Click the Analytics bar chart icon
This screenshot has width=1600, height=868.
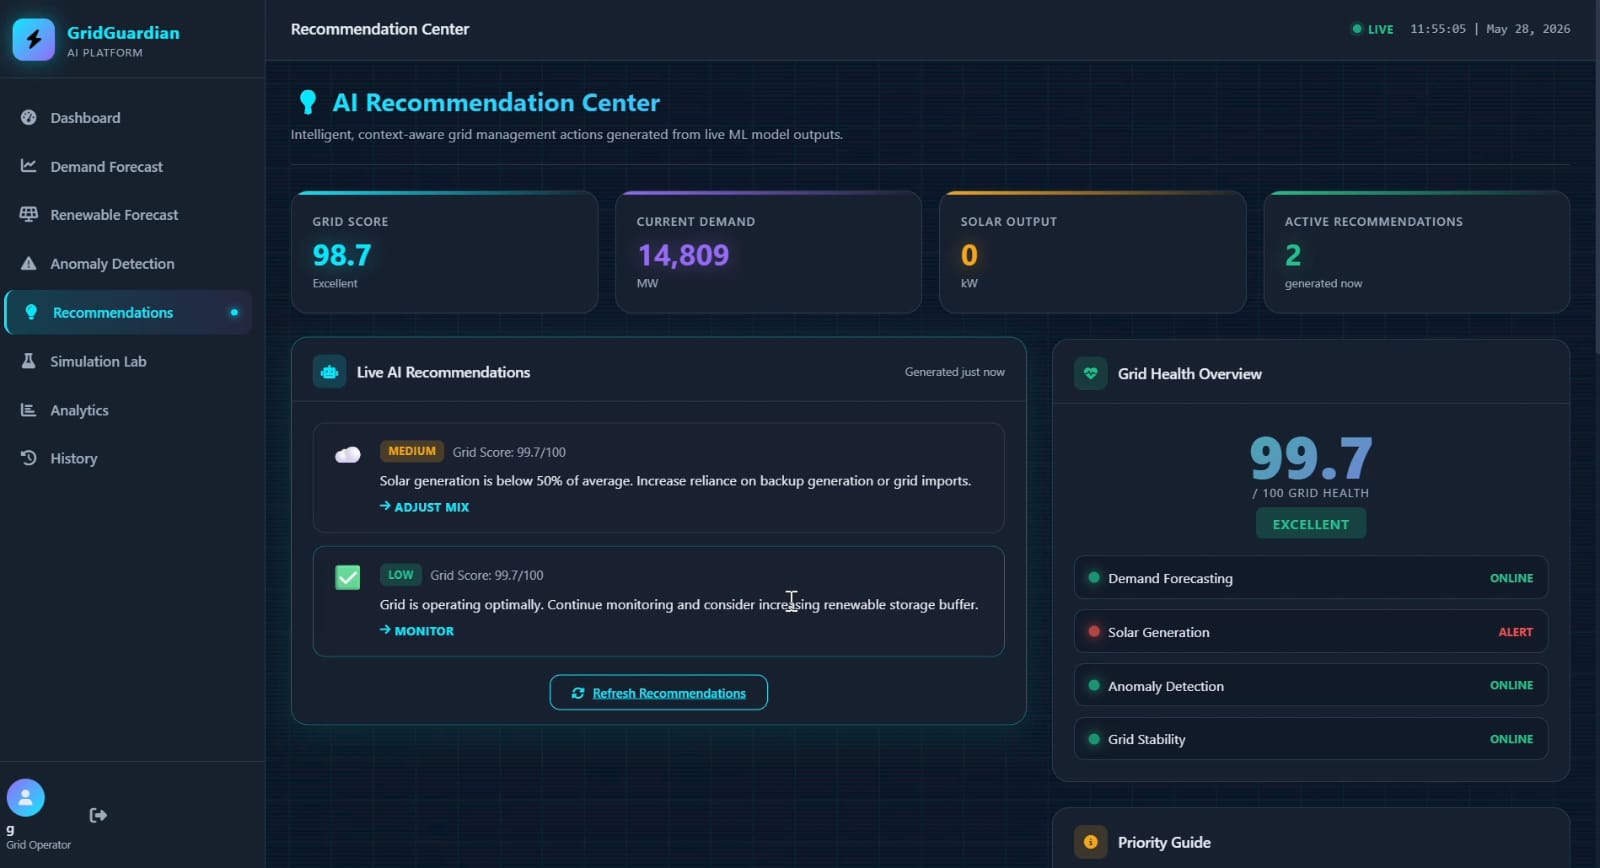29,410
